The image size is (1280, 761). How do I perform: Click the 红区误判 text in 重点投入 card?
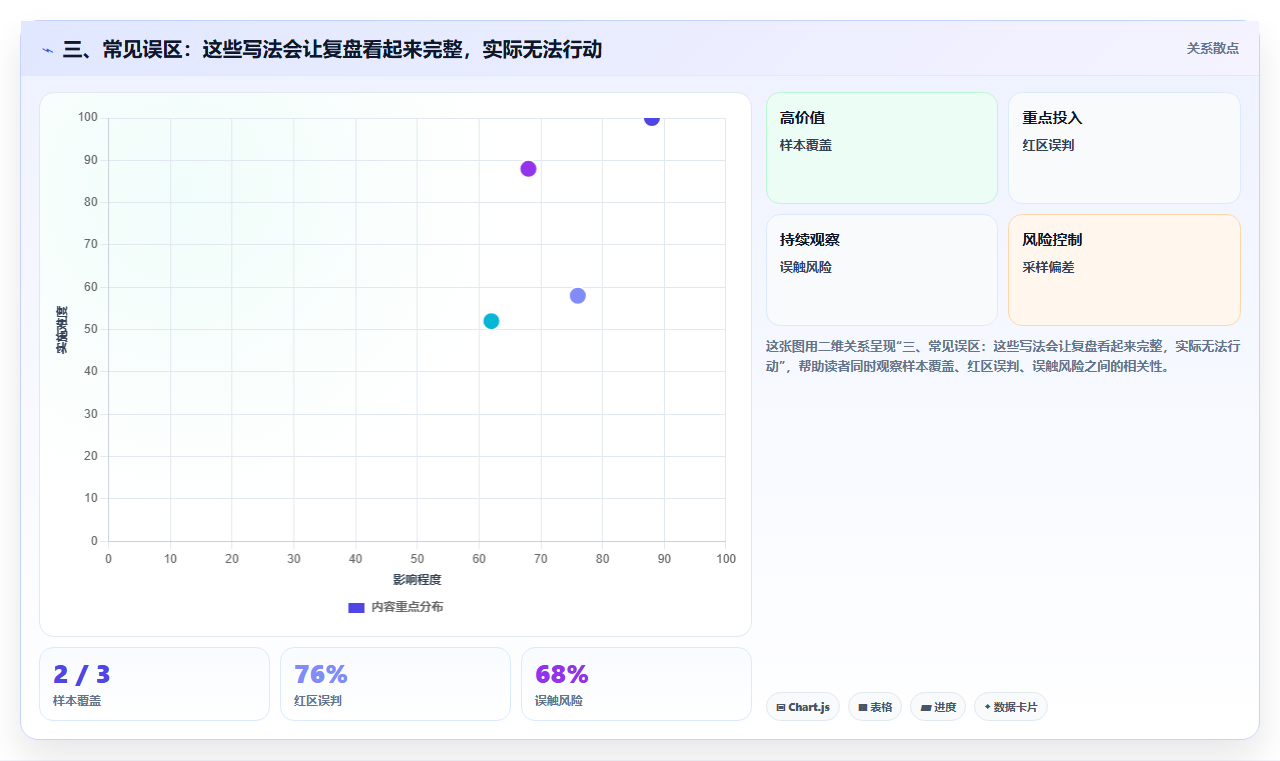[1048, 145]
